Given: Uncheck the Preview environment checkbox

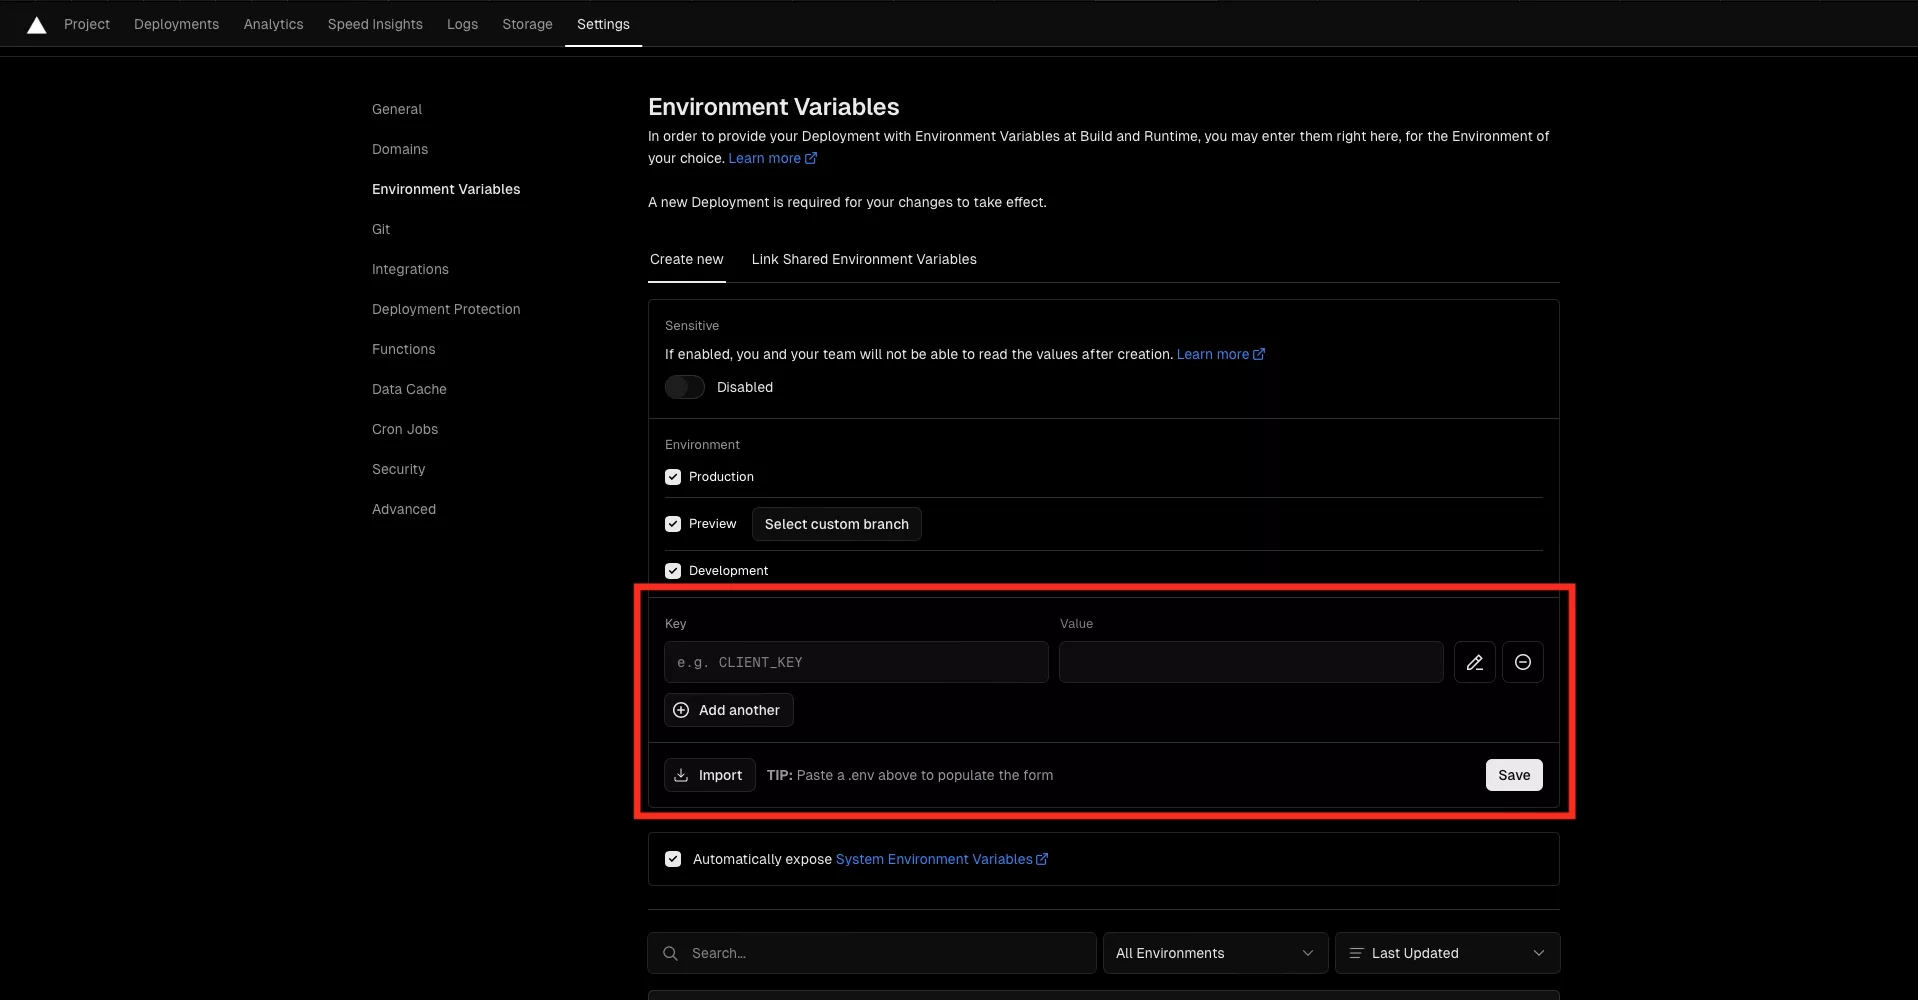Looking at the screenshot, I should (x=673, y=524).
